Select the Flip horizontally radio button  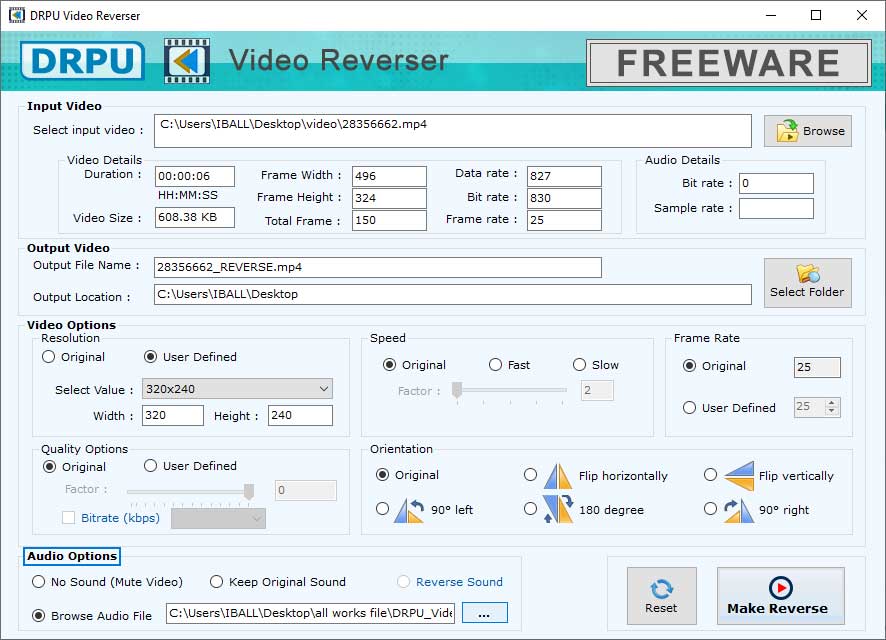(x=530, y=475)
